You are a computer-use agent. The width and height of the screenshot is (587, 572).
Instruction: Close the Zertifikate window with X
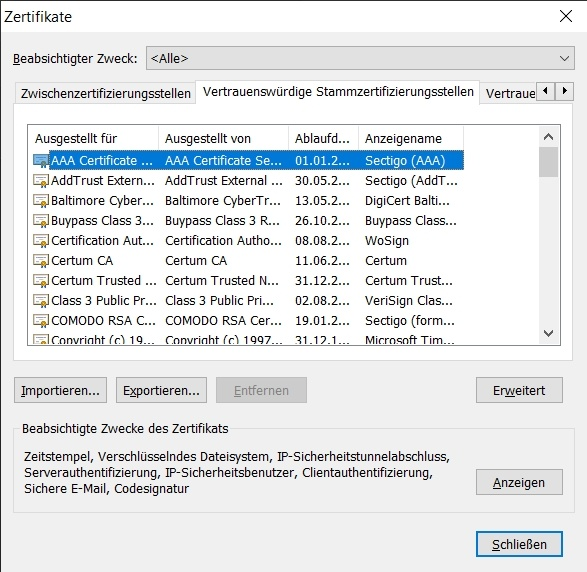[566, 16]
